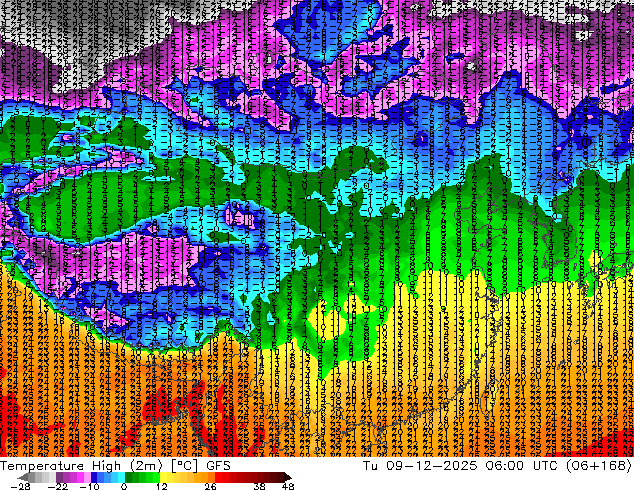Screen dimensions: 634x490
Task: Click the '[°C]' unit label
Action: [x=184, y=466]
